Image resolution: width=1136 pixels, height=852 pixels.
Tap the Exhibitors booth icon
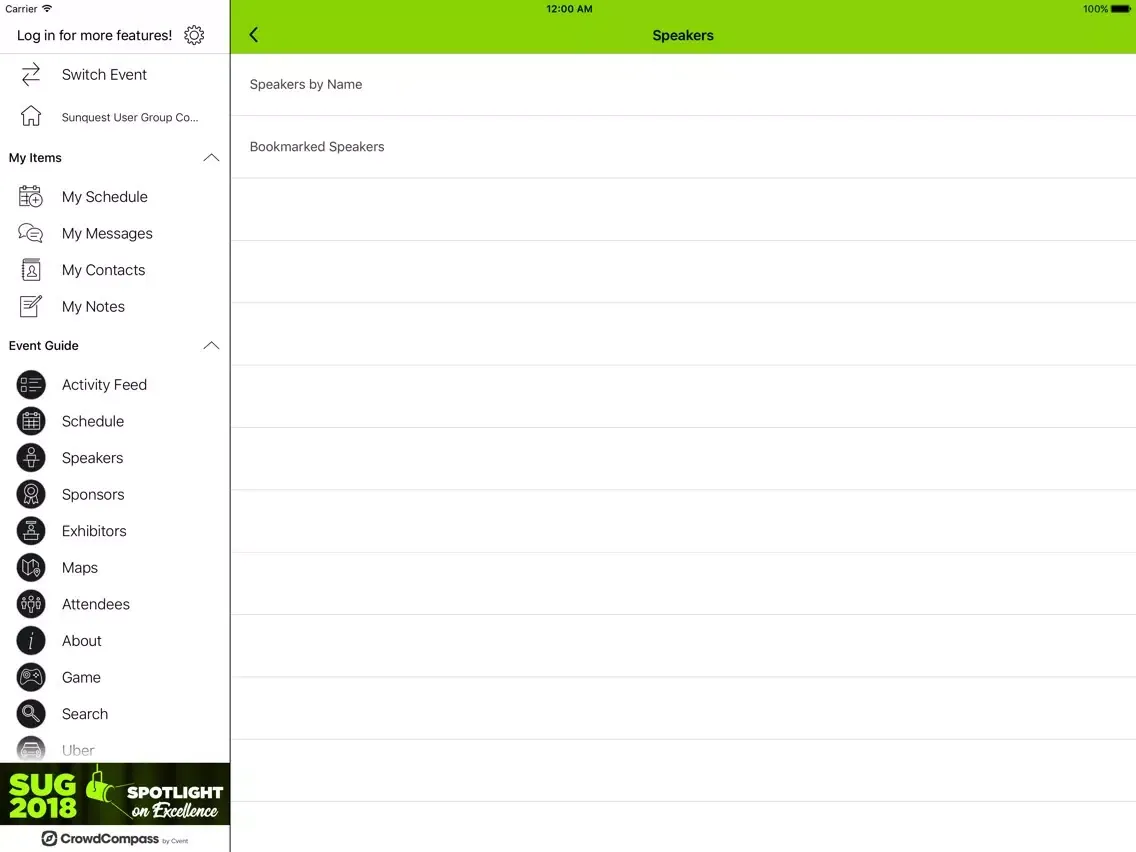point(30,531)
